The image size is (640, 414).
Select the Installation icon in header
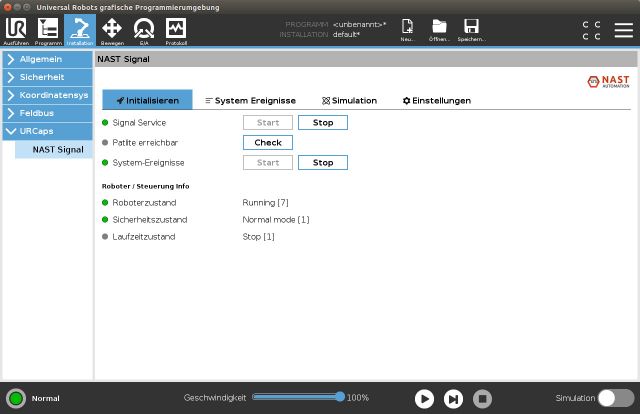[79, 30]
